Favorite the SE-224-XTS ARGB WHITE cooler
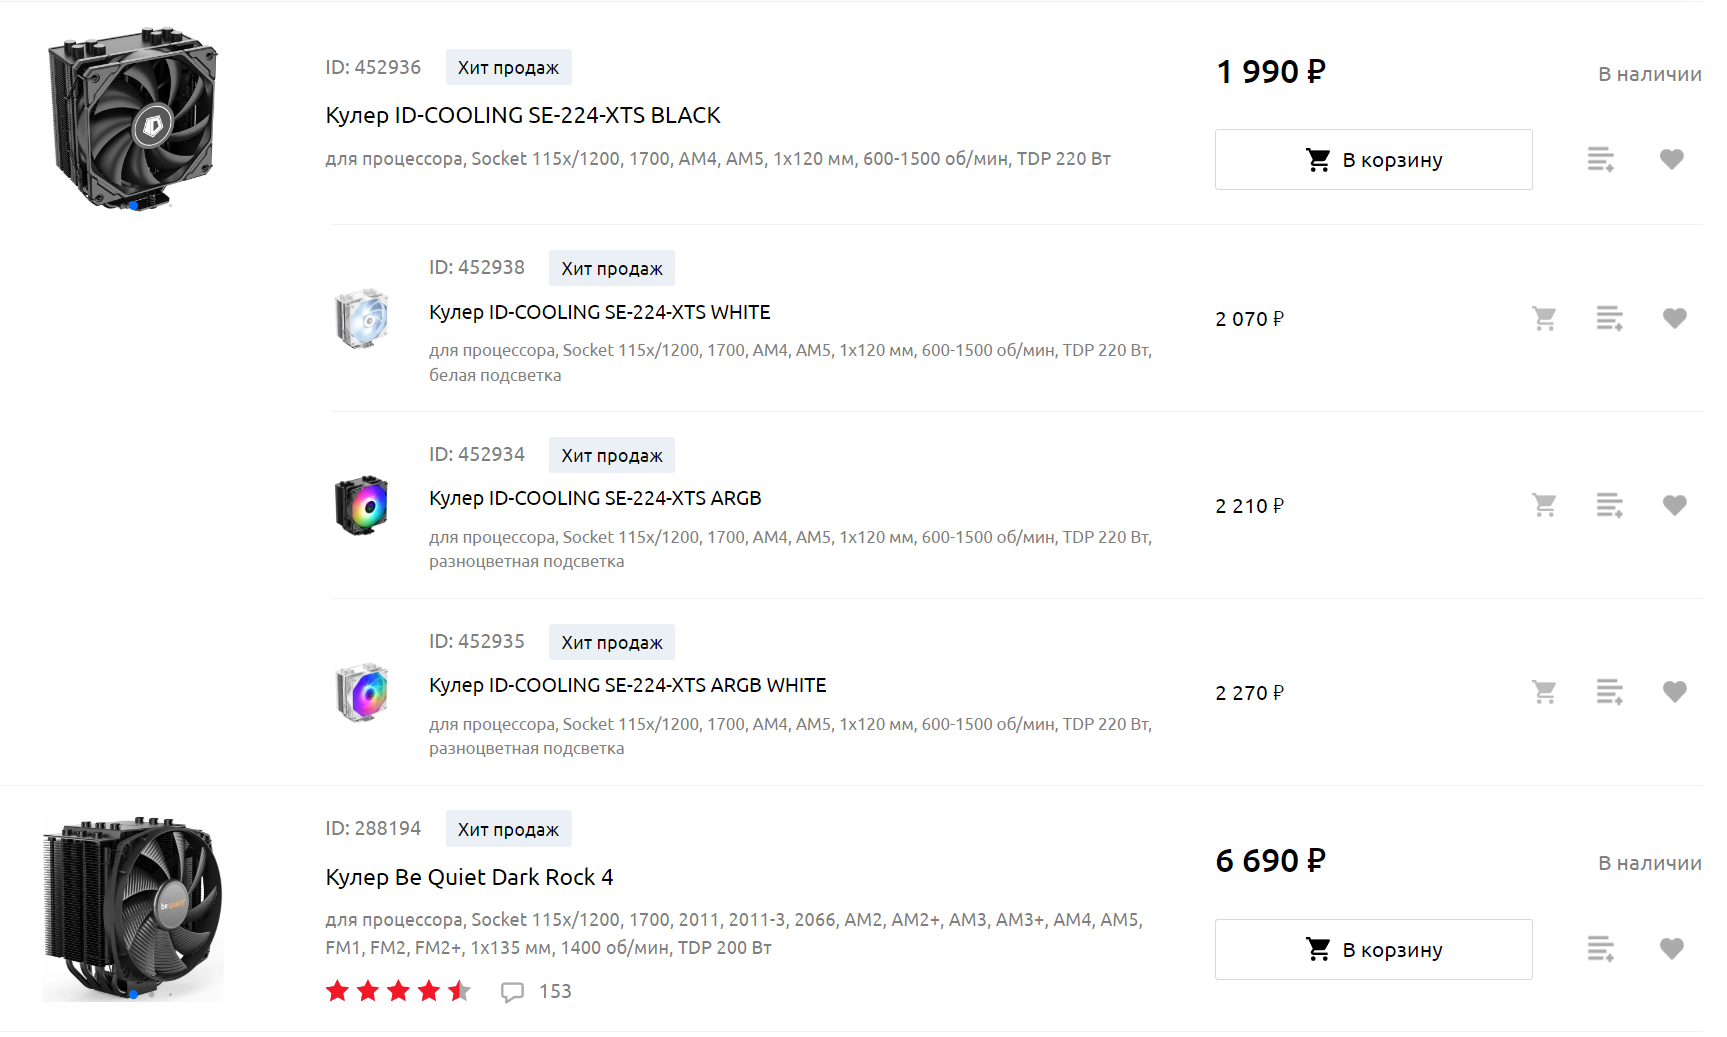 coord(1675,692)
